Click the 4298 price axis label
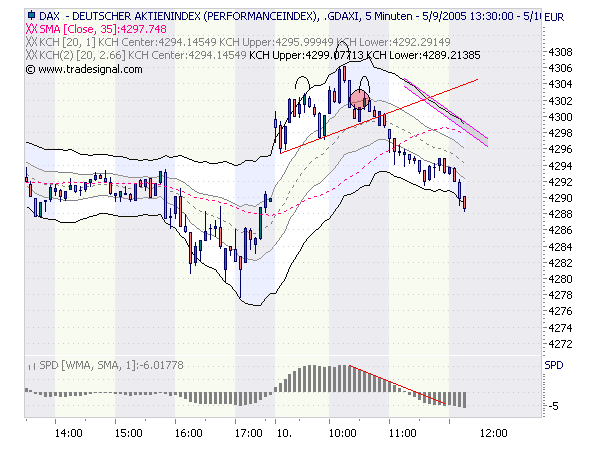The image size is (600, 450). tap(560, 133)
